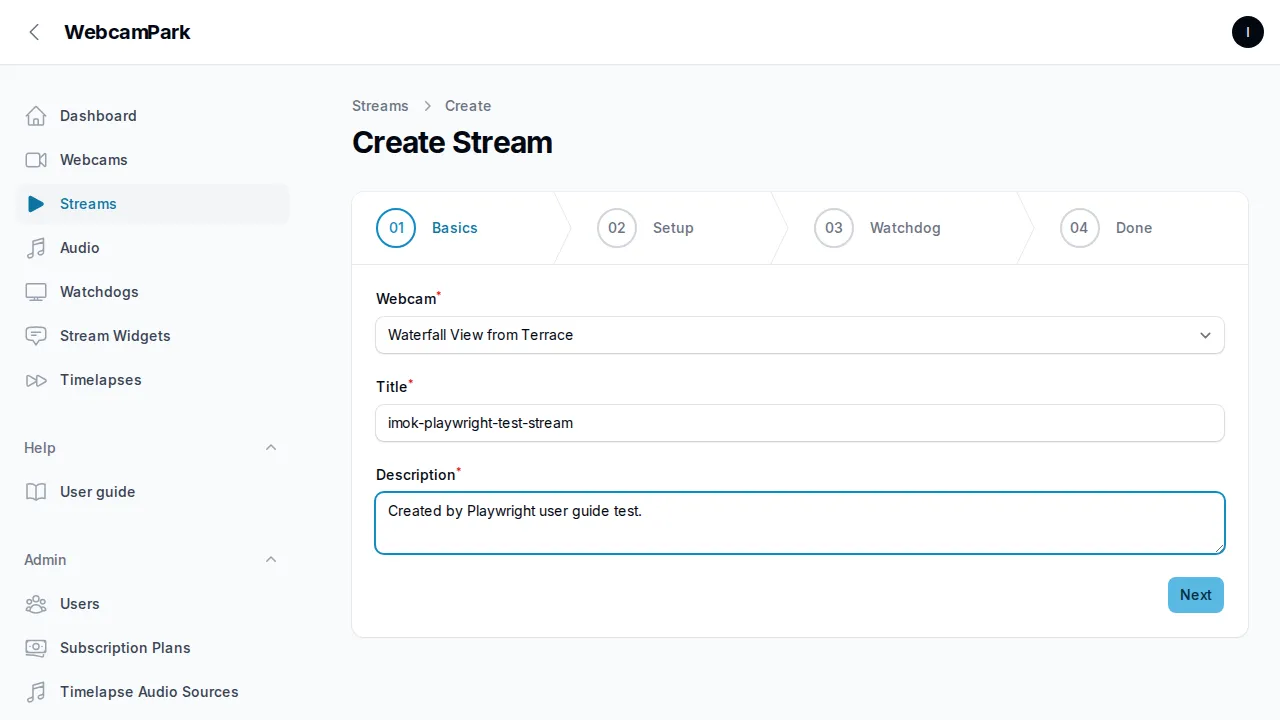Image resolution: width=1280 pixels, height=720 pixels.
Task: Click the breadcrumb separator chevron
Action: click(x=427, y=106)
